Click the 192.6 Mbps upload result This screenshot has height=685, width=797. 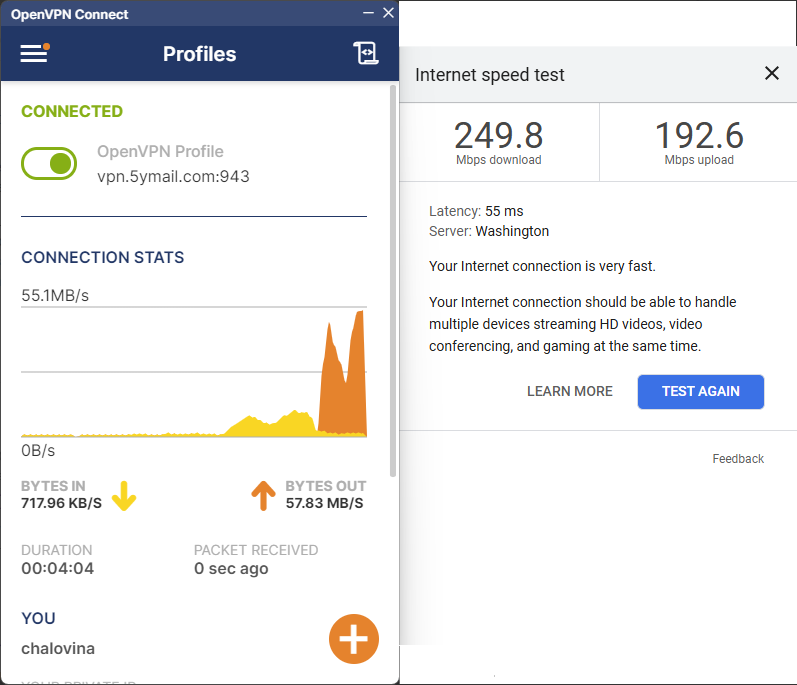click(698, 141)
